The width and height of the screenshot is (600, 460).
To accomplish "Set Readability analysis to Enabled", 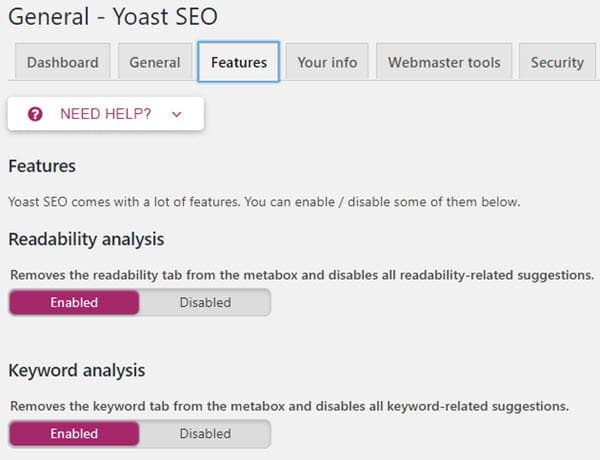I will (x=74, y=302).
